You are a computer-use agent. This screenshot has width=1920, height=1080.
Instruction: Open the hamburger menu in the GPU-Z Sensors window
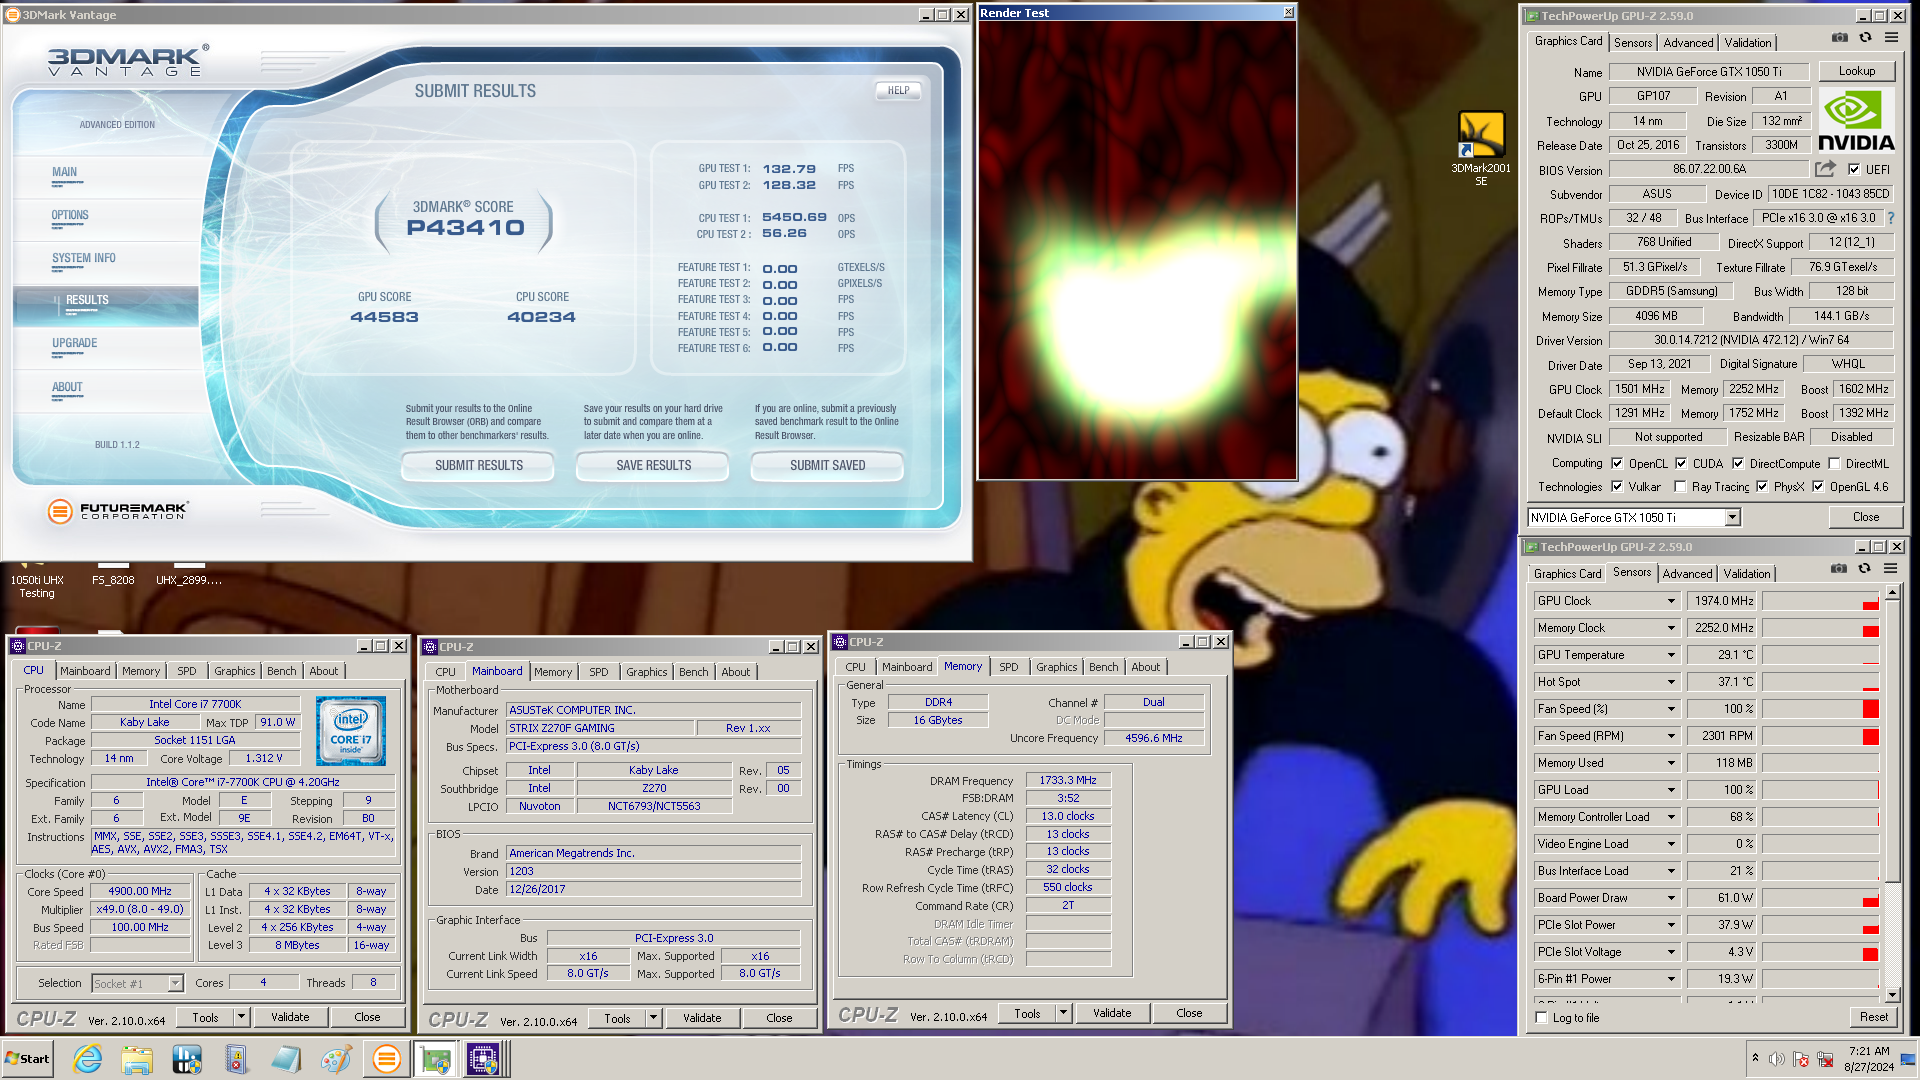1891,569
